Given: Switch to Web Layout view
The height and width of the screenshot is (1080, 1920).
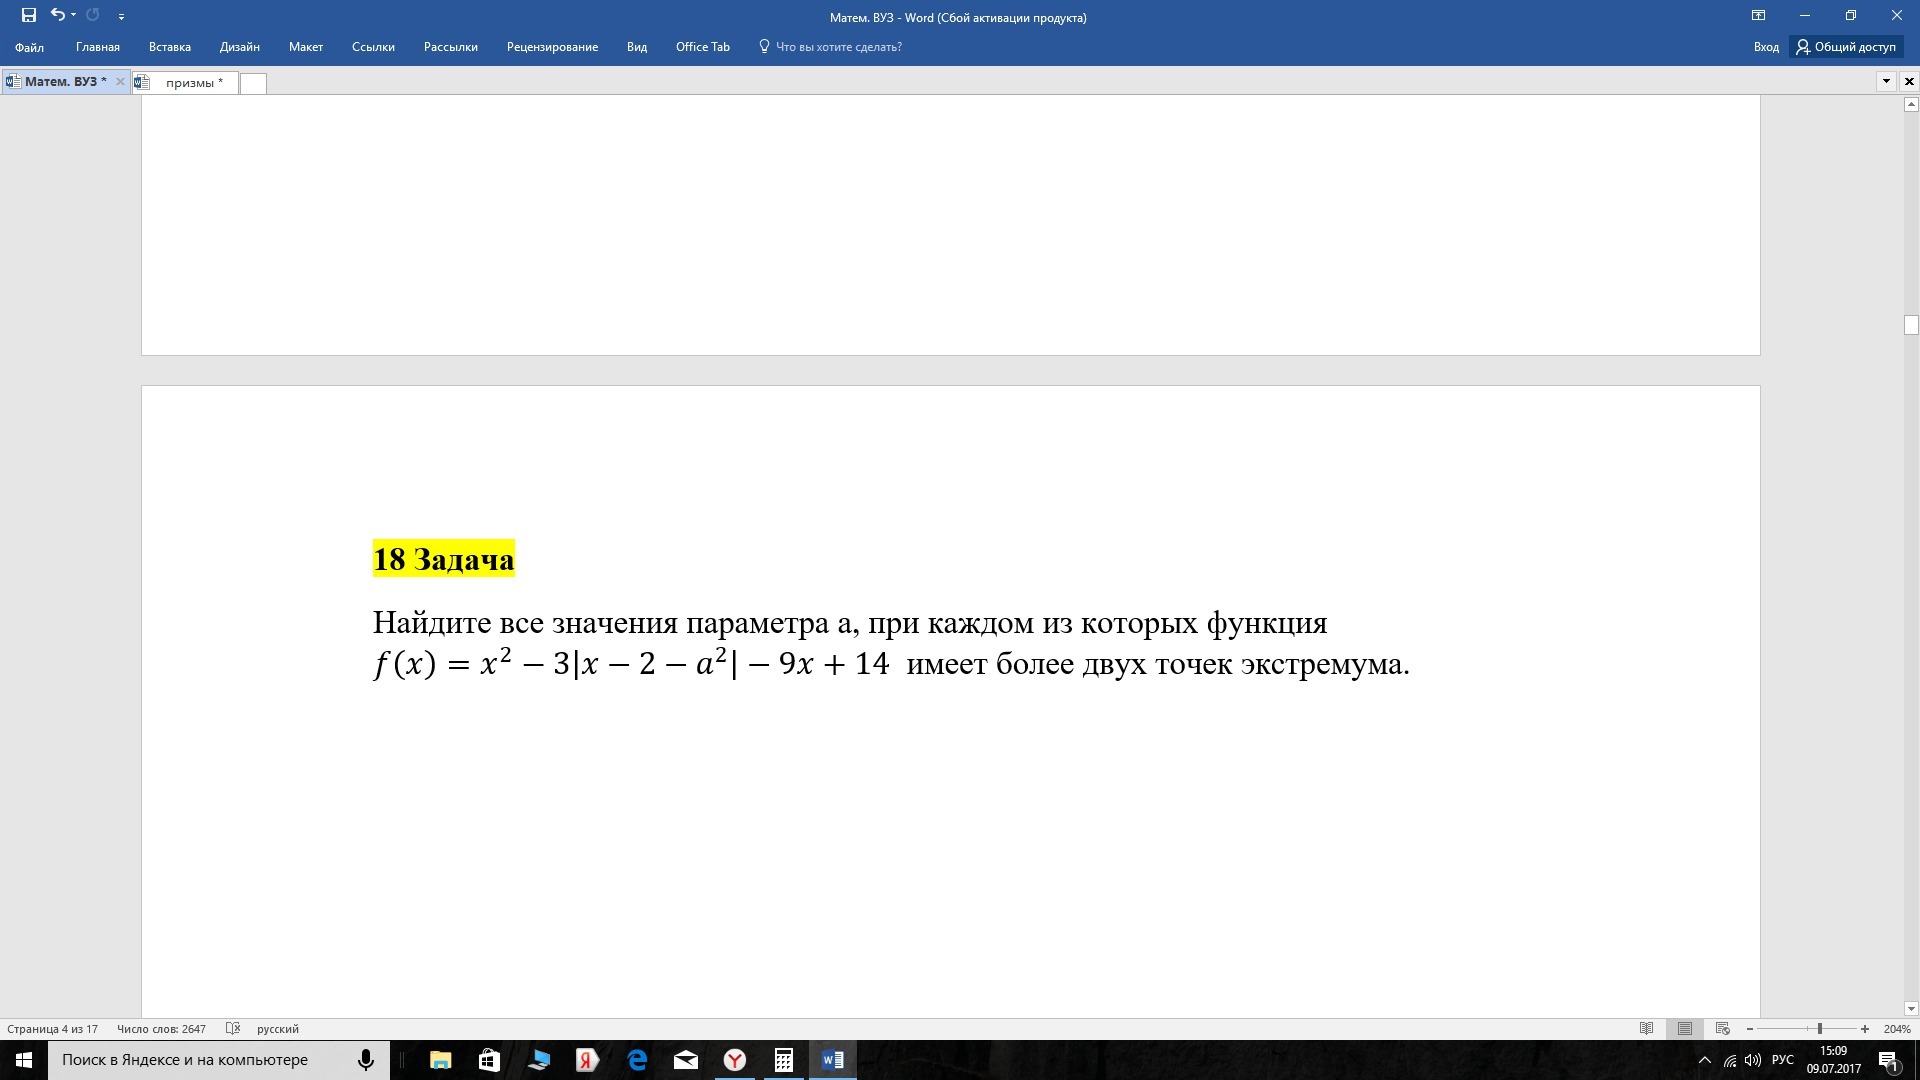Looking at the screenshot, I should coord(1722,1028).
